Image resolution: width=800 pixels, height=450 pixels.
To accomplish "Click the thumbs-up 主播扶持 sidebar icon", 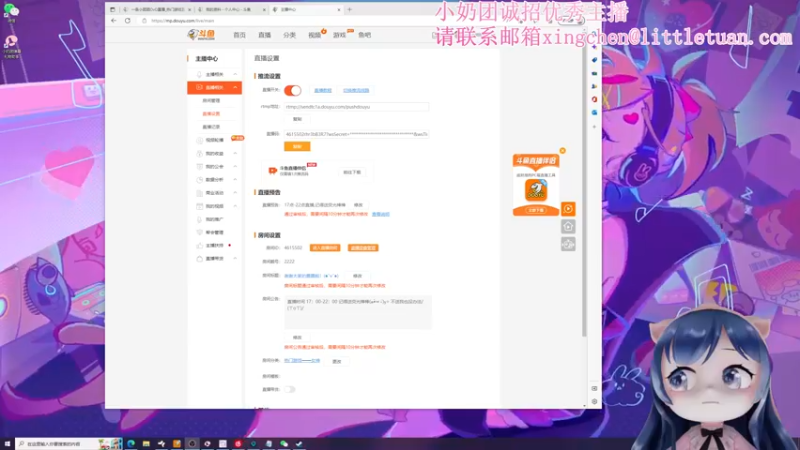I will 199,245.
